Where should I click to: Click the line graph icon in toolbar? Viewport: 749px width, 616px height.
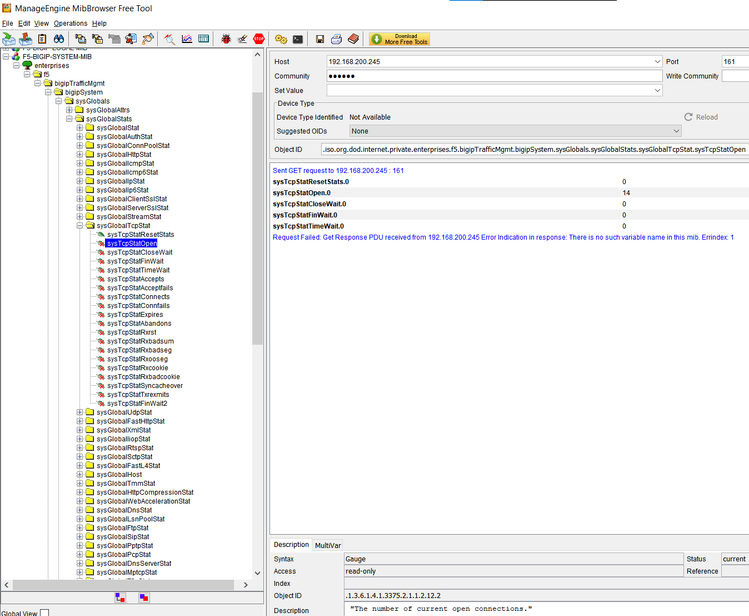(186, 39)
